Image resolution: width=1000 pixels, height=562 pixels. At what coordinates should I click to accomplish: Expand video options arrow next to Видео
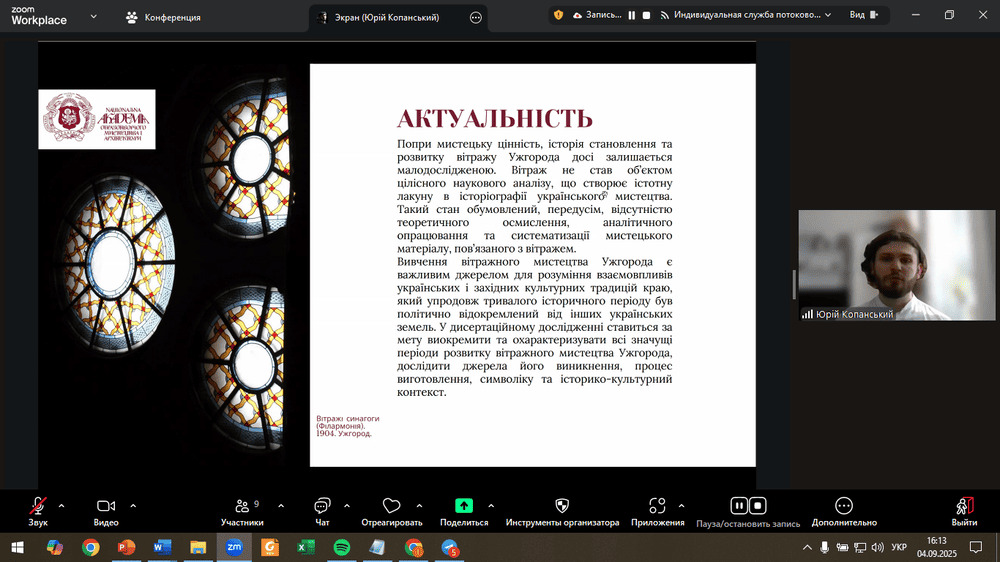pos(133,505)
